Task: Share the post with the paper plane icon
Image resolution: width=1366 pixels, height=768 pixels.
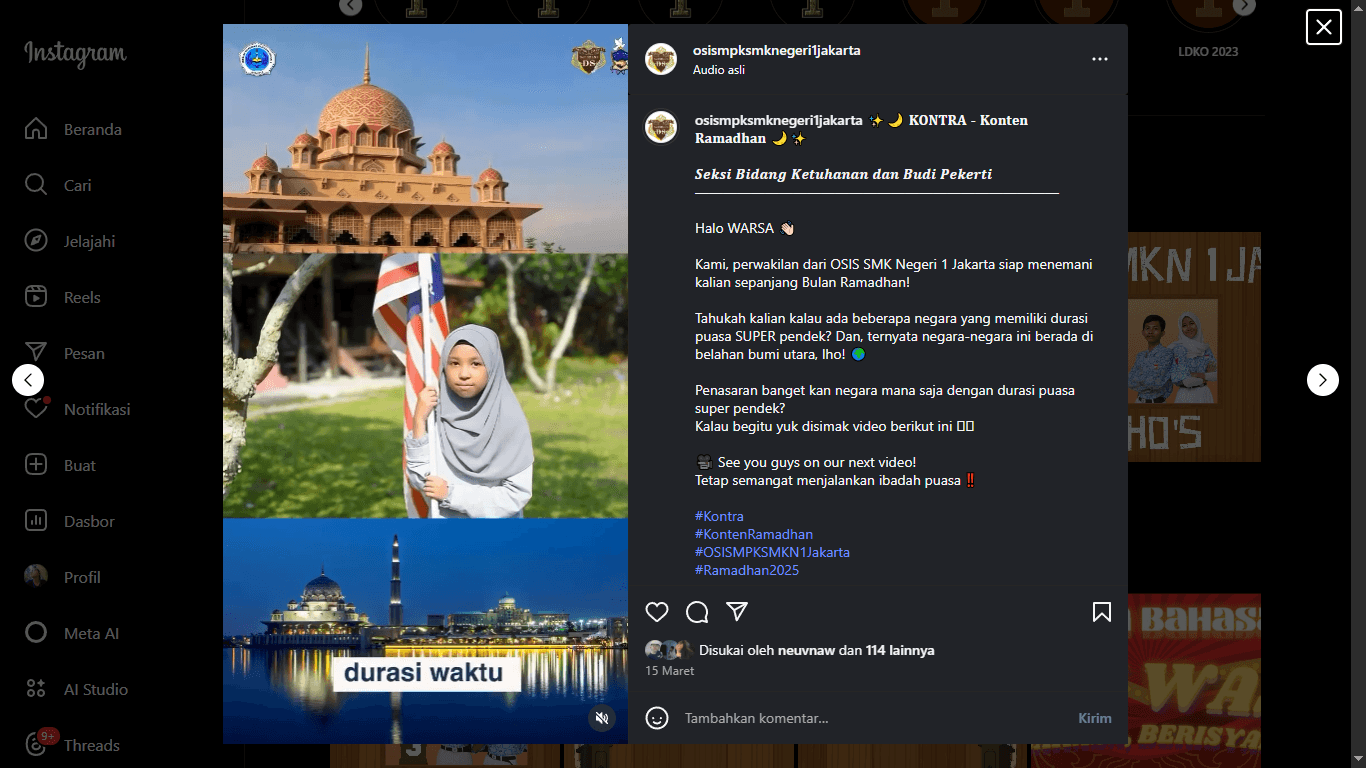Action: (x=737, y=612)
